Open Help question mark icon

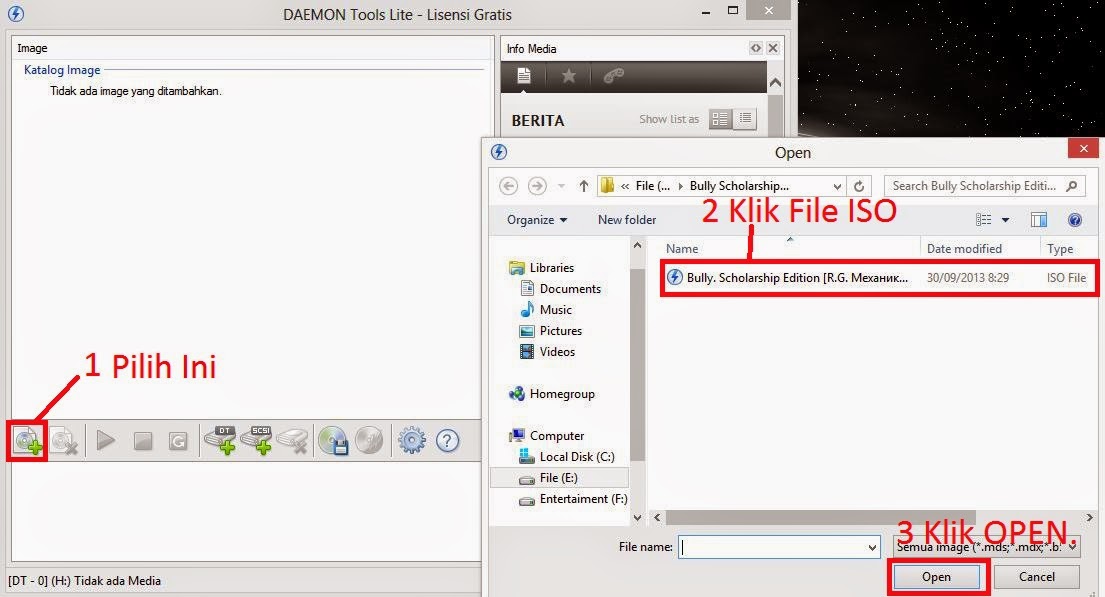click(447, 441)
